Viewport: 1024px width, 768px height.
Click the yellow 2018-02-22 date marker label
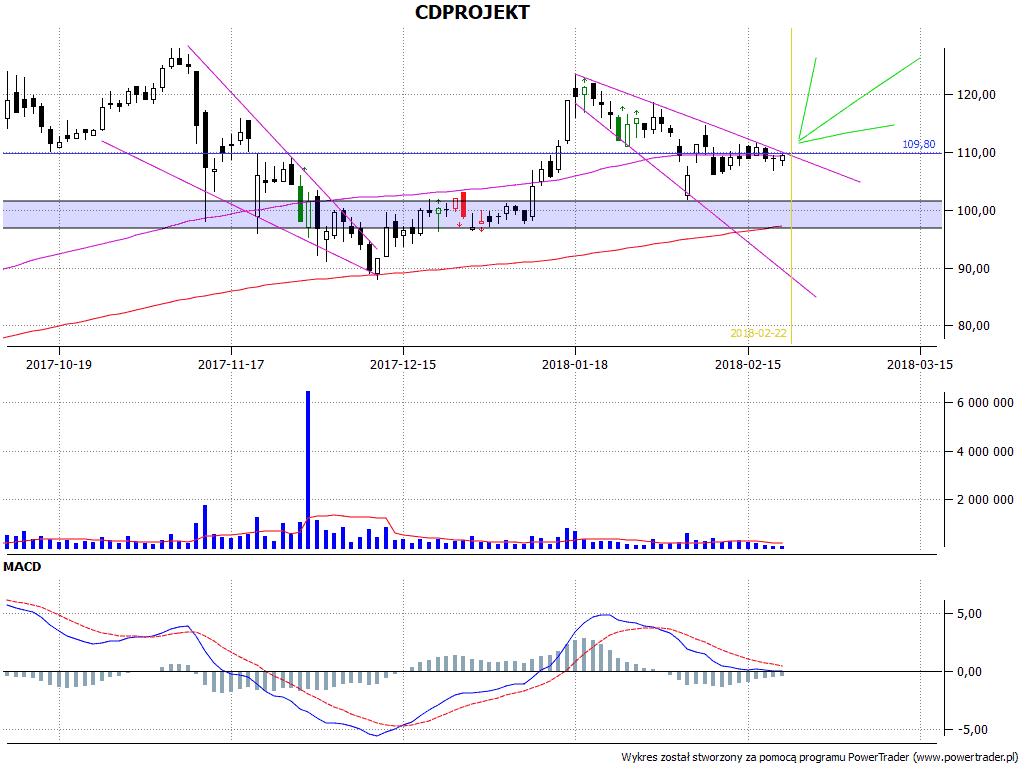tap(758, 333)
